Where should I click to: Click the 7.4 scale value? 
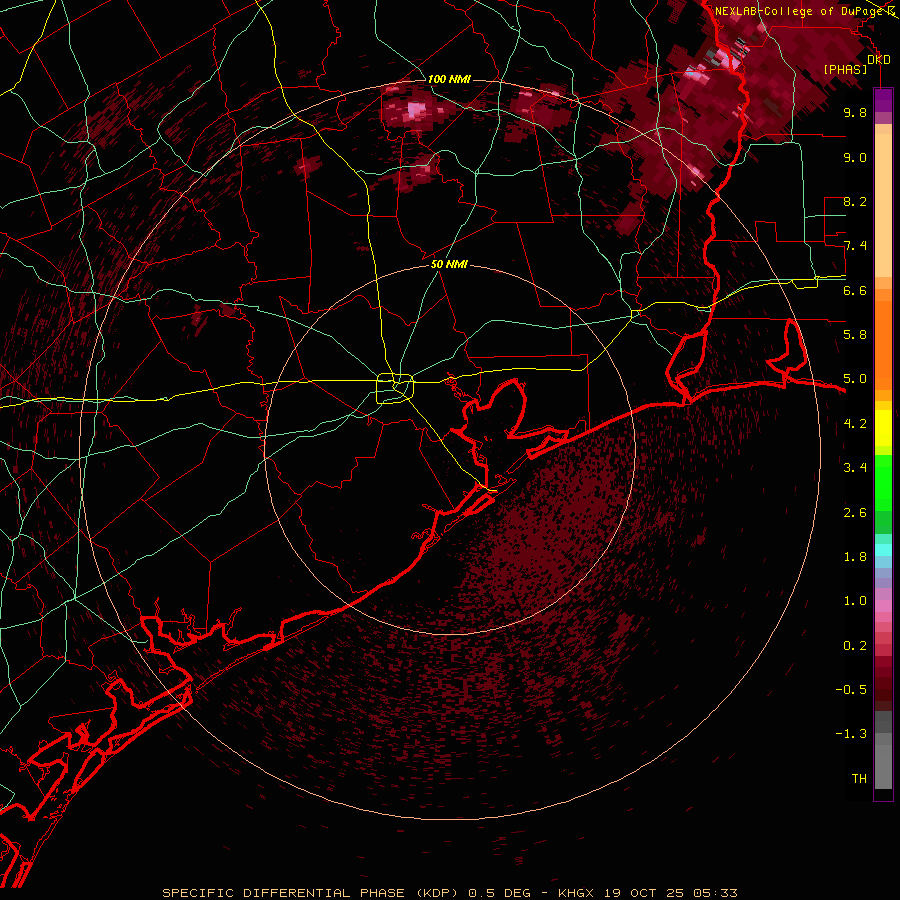[855, 246]
